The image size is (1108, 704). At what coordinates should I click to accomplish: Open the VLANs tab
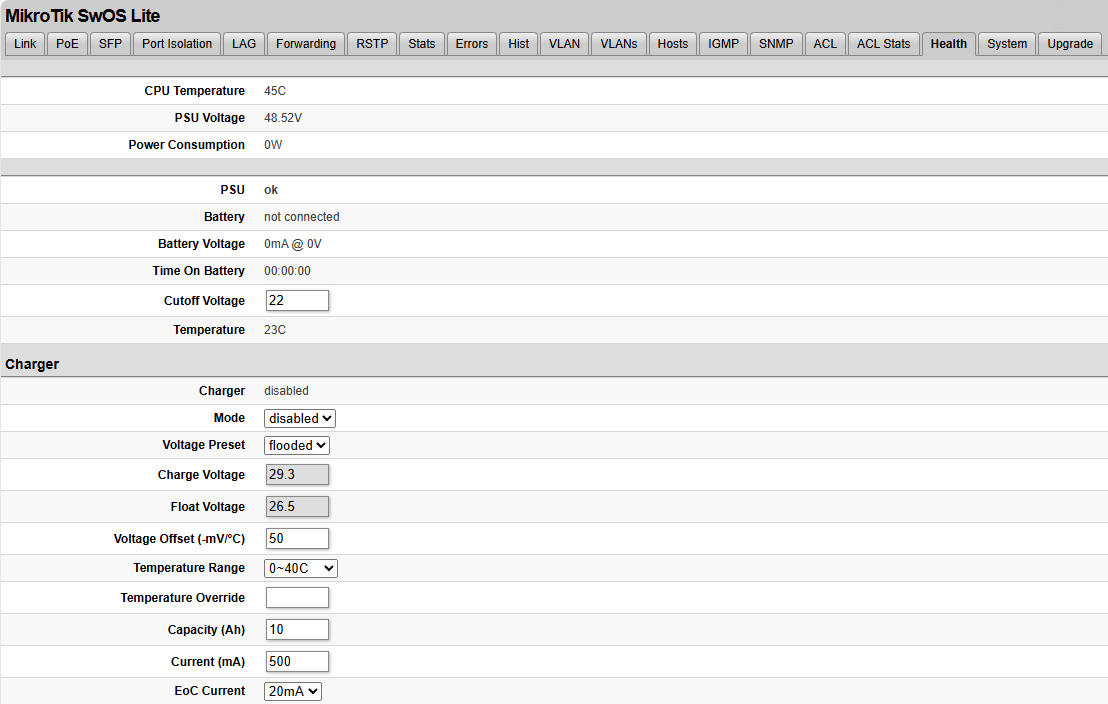click(x=618, y=44)
